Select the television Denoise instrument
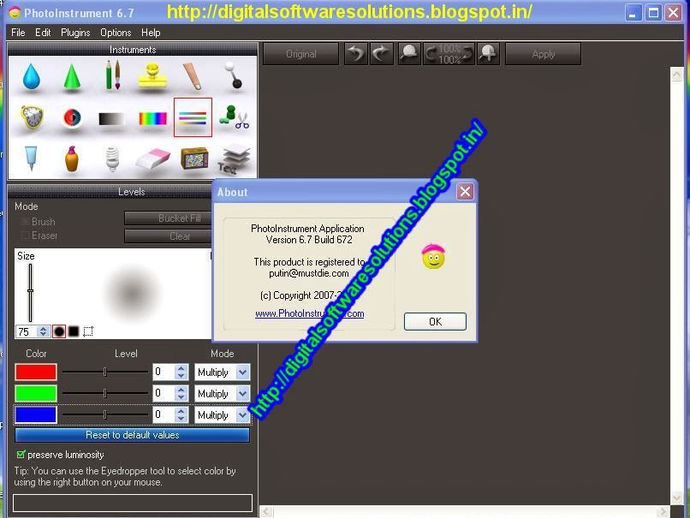690x518 pixels. 194,158
